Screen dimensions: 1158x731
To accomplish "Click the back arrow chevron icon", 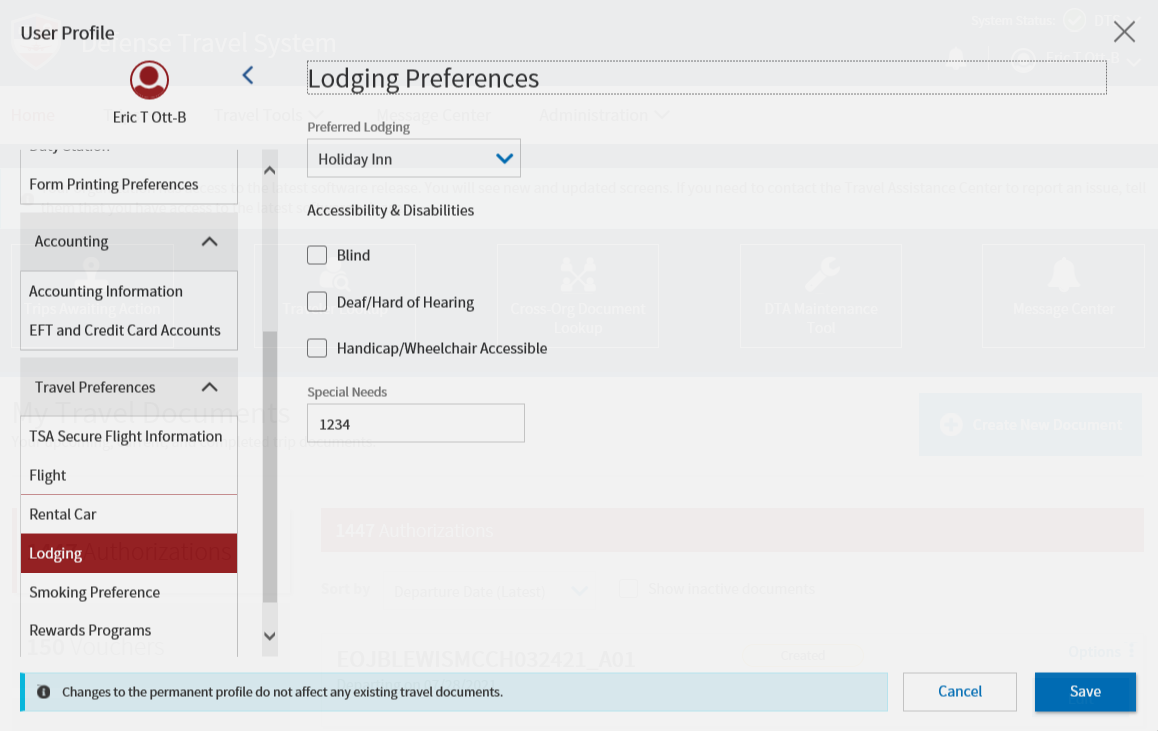I will click(x=248, y=75).
